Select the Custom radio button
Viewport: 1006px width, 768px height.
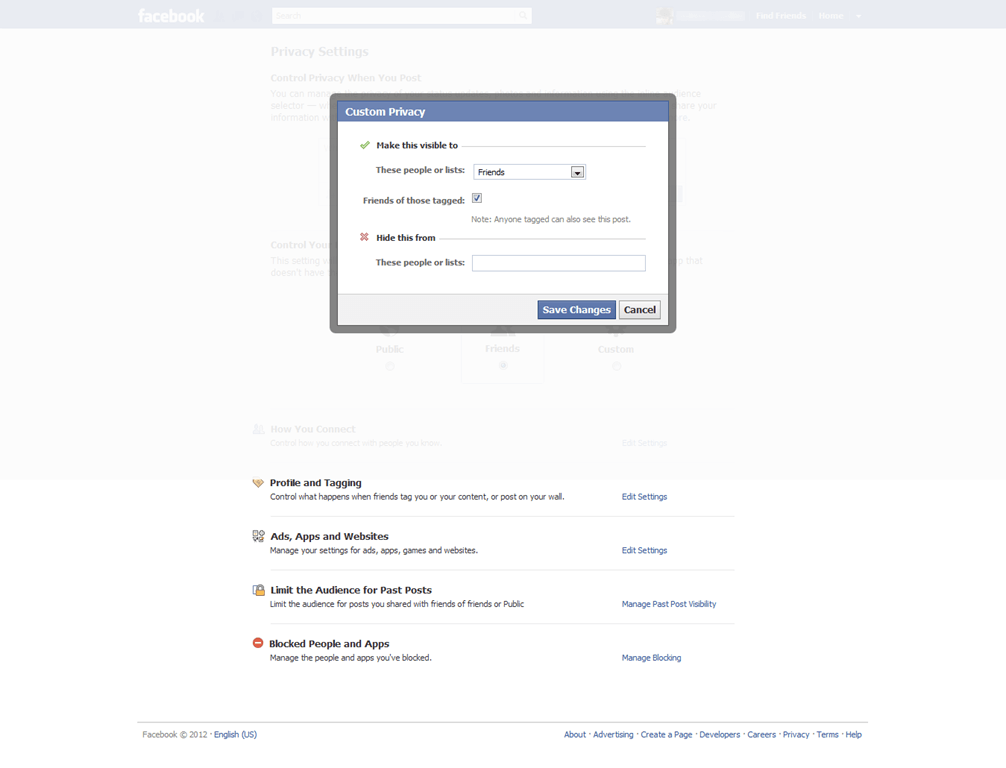pyautogui.click(x=616, y=366)
